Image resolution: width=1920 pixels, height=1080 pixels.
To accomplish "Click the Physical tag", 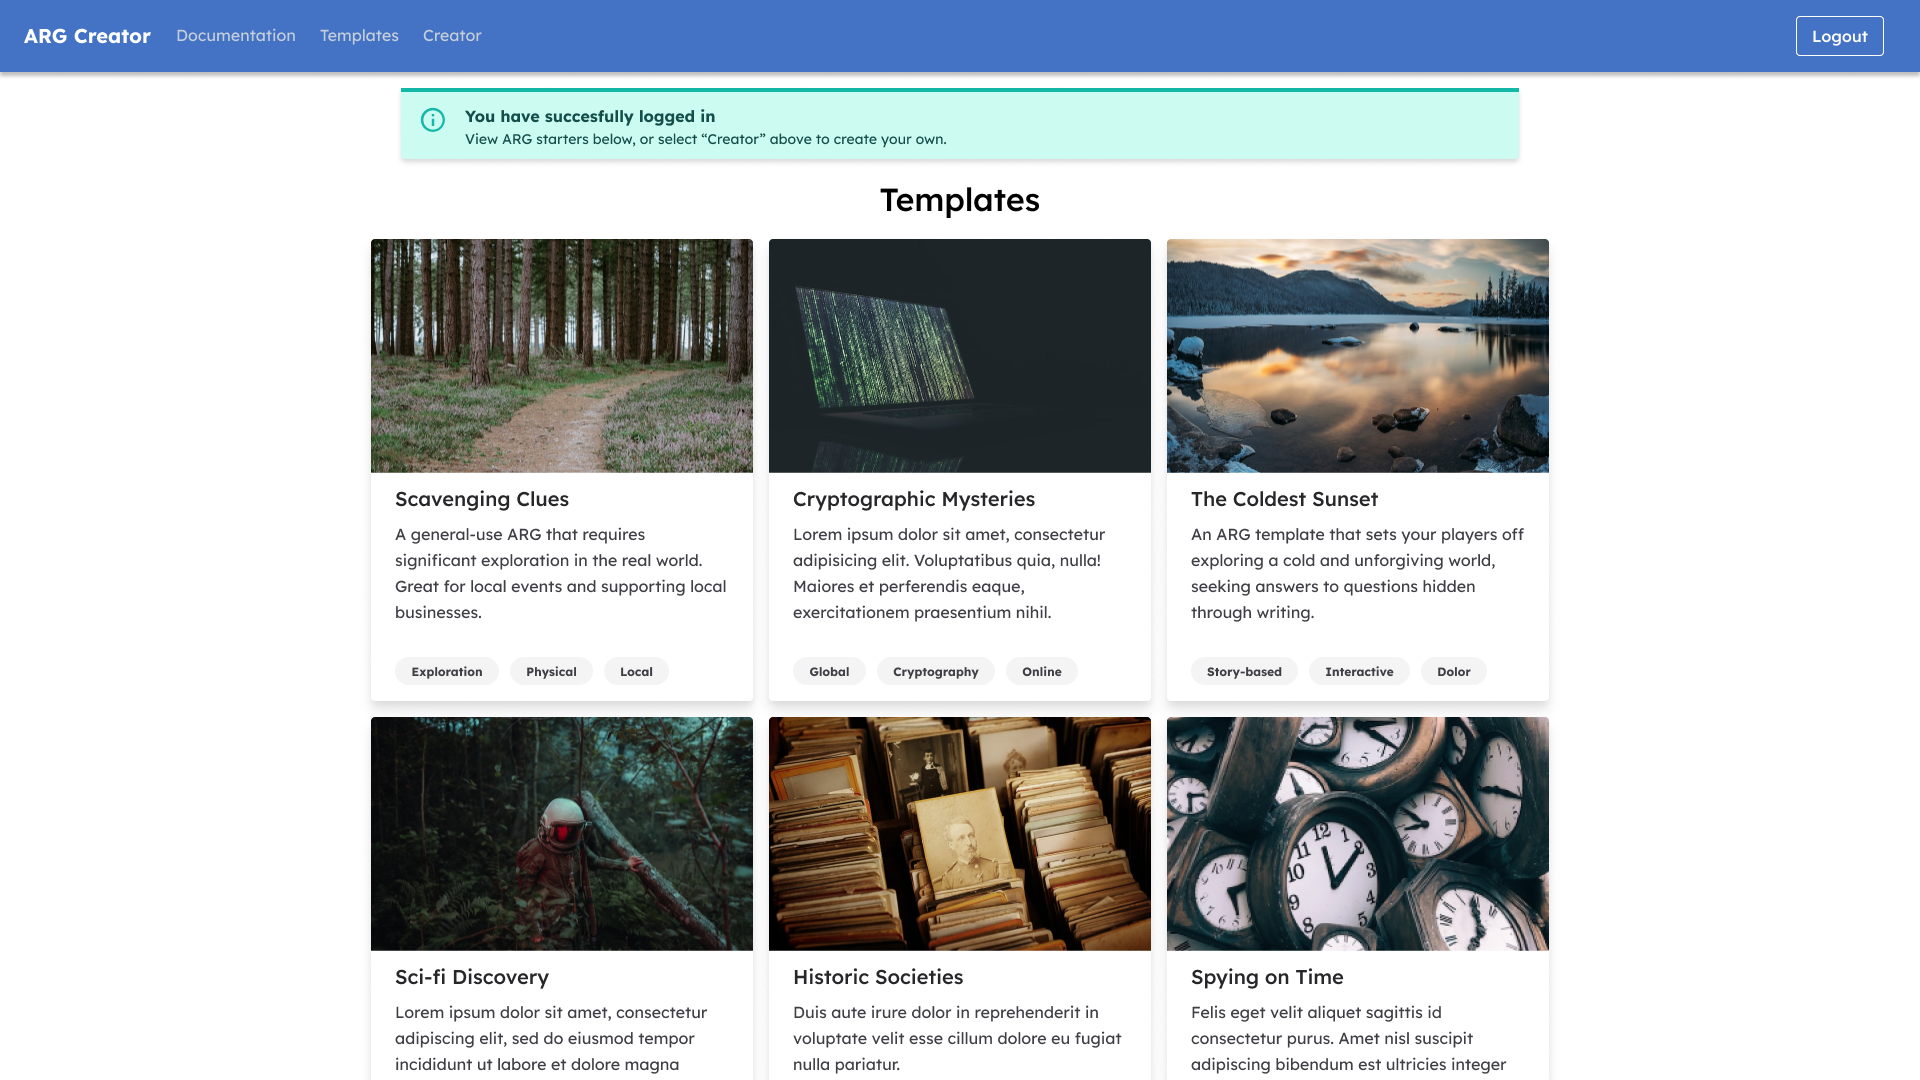I will [x=551, y=671].
